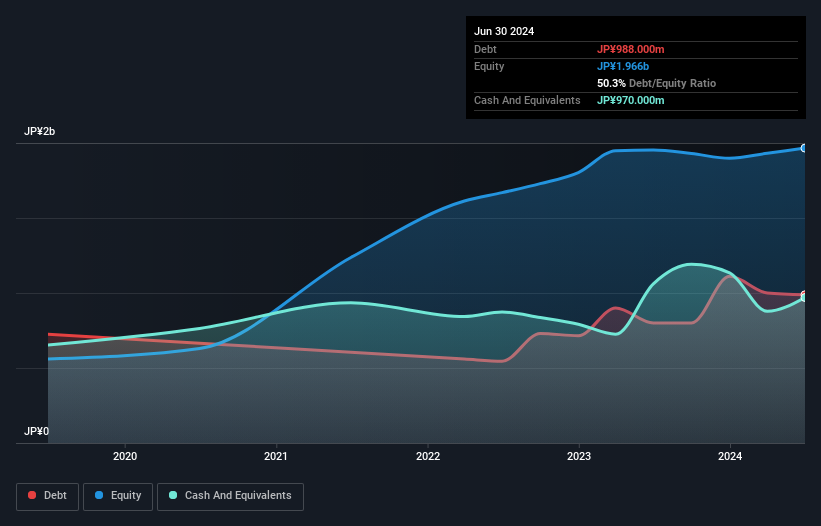
Task: Click the JP¥2b y-axis label
Action: pyautogui.click(x=39, y=131)
